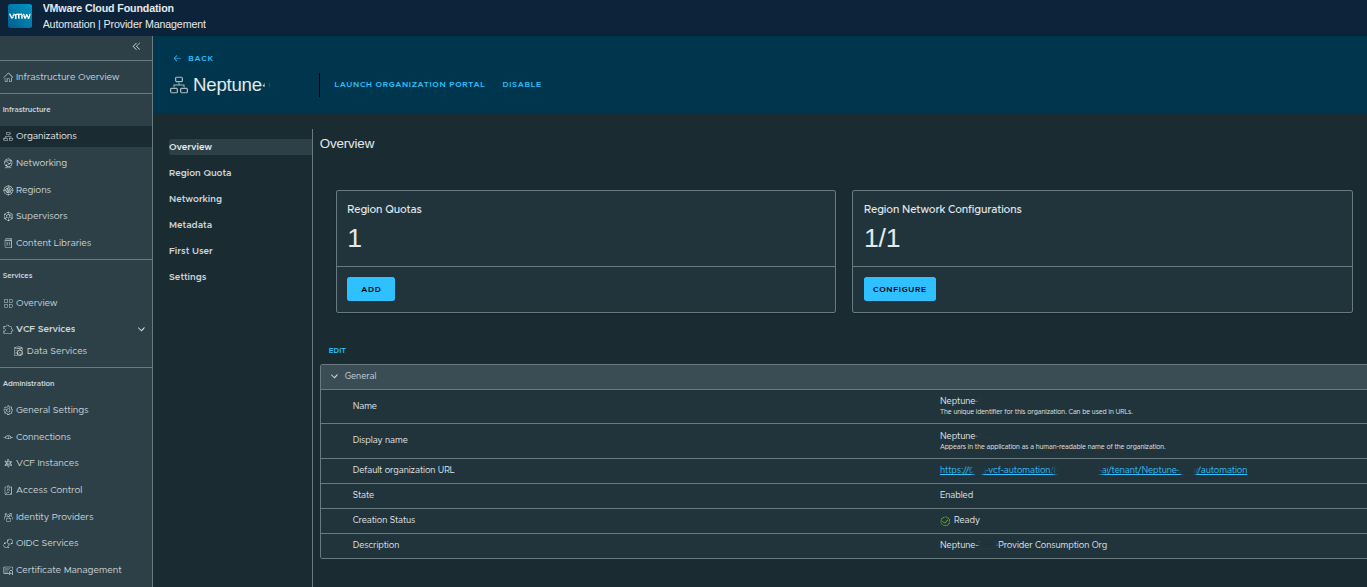This screenshot has width=1367, height=587.
Task: Open OIDC Services from sidebar
Action: point(9,542)
